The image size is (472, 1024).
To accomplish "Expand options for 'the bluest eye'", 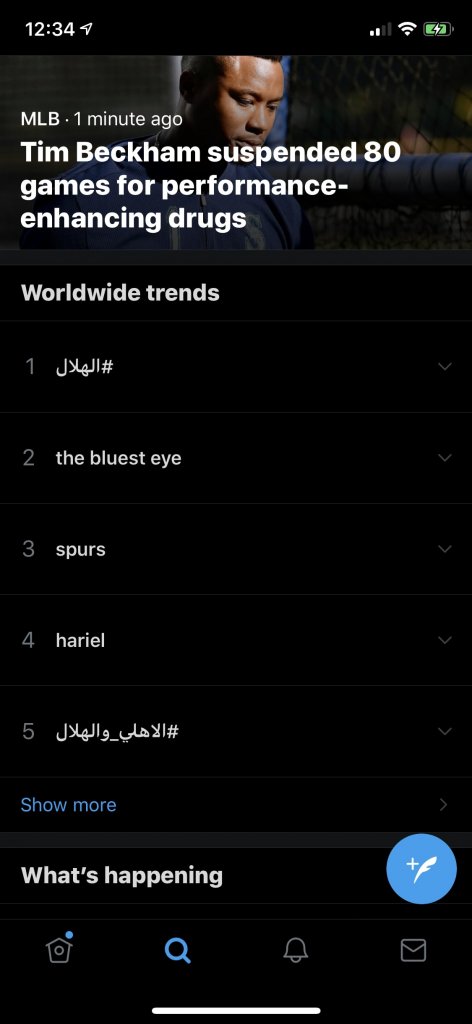I will [445, 458].
